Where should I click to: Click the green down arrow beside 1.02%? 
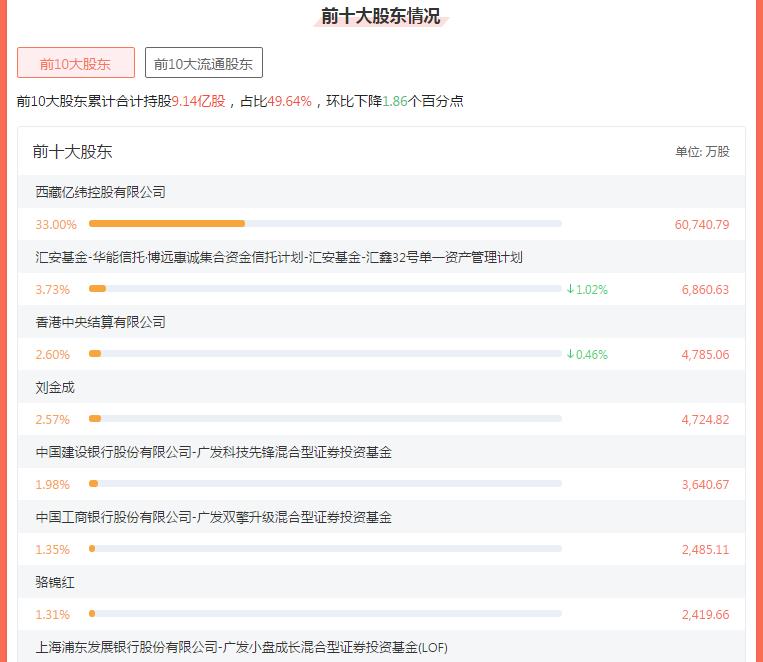tap(570, 289)
